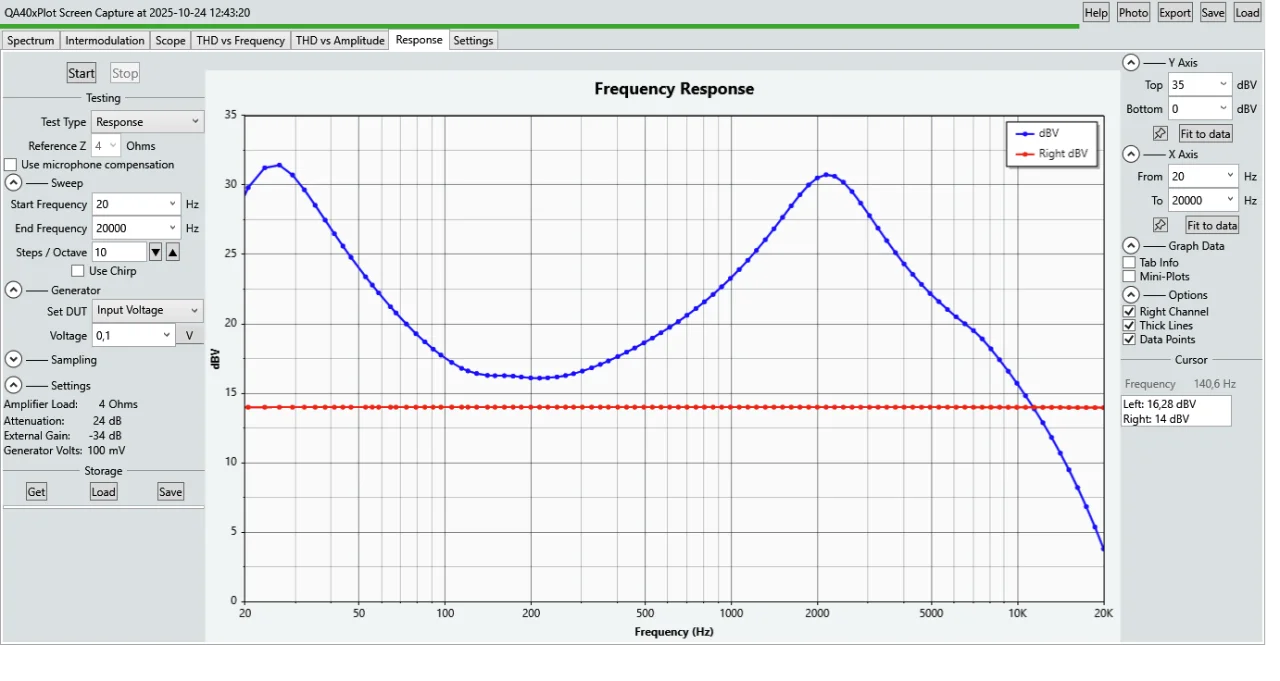Click the Export button in top bar
The width and height of the screenshot is (1280, 681).
click(1174, 12)
